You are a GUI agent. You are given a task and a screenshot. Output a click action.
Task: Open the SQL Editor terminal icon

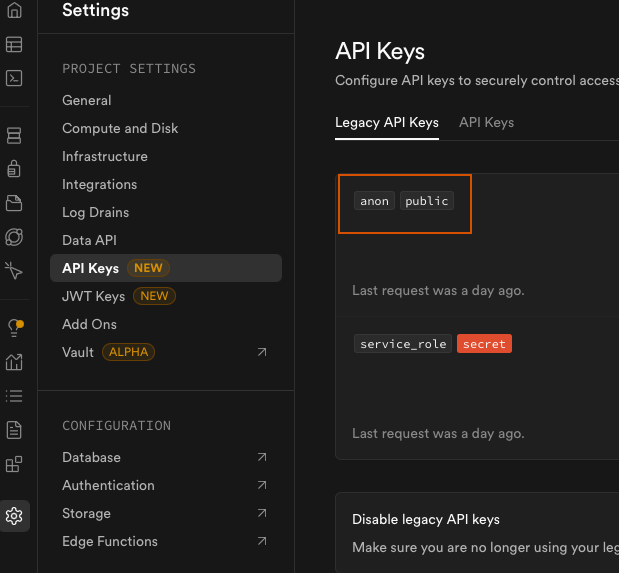[x=14, y=78]
